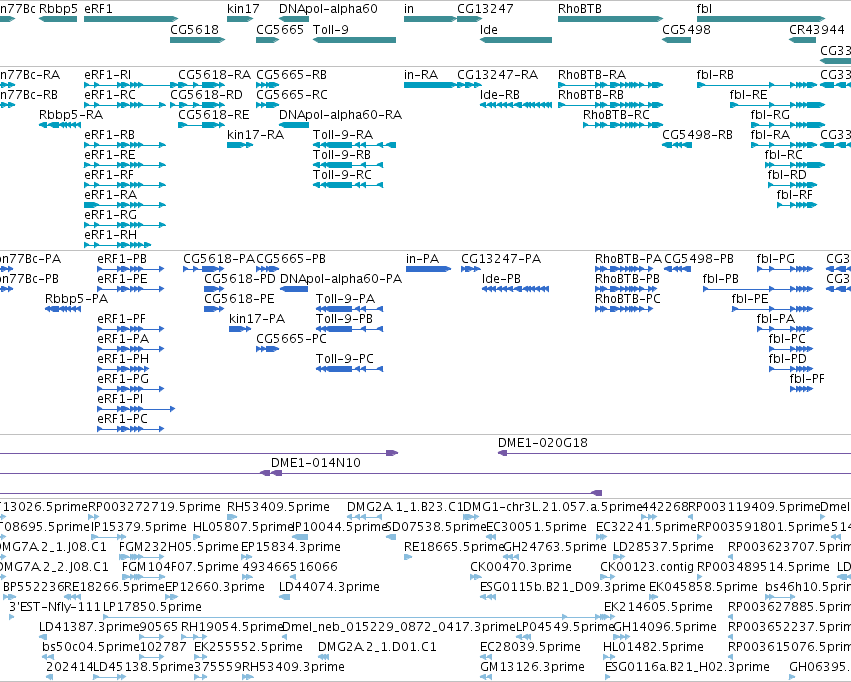Open transcript CG5665-RC
The image size is (851, 682).
pyautogui.click(x=291, y=95)
